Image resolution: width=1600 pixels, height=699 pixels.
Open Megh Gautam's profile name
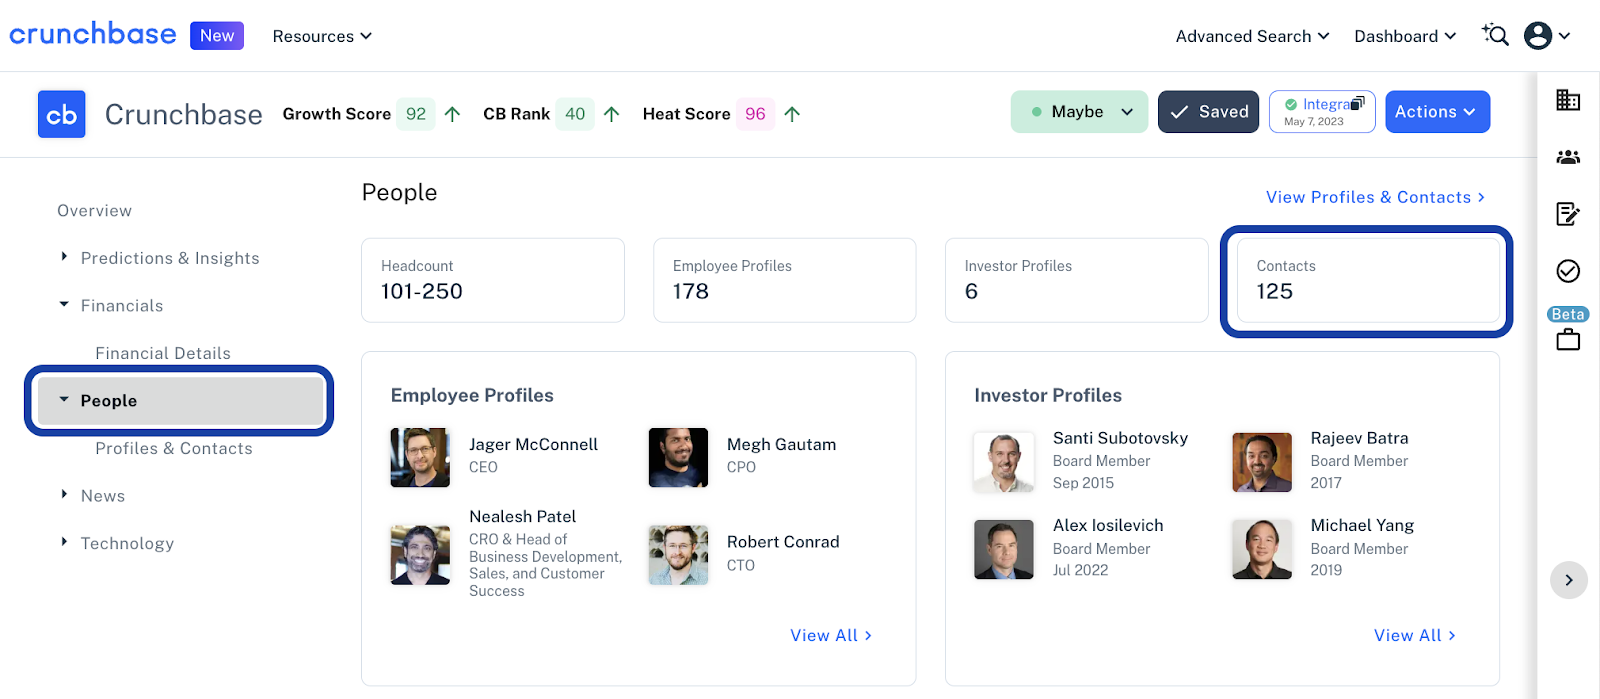781,444
